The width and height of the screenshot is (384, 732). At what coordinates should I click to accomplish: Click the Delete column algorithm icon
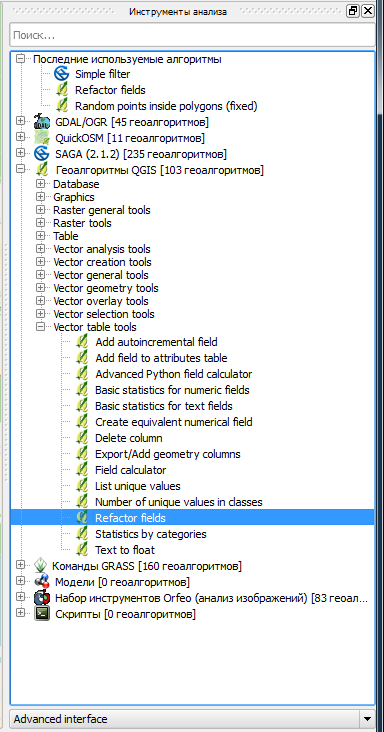82,438
